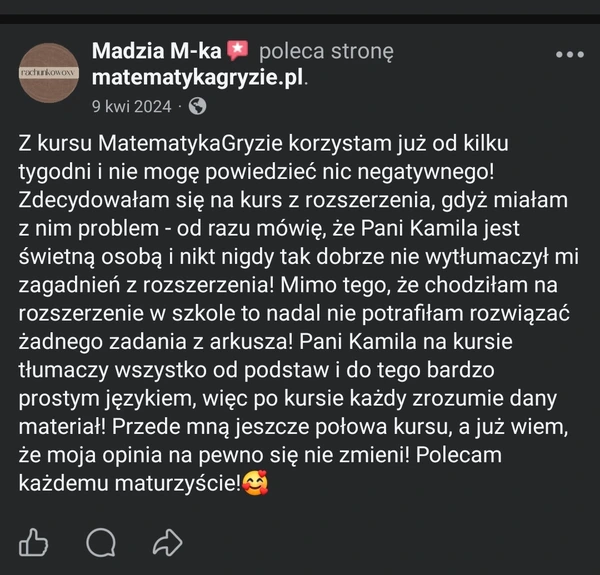The image size is (600, 575).
Task: Click the globe public audience icon
Action: (x=197, y=105)
